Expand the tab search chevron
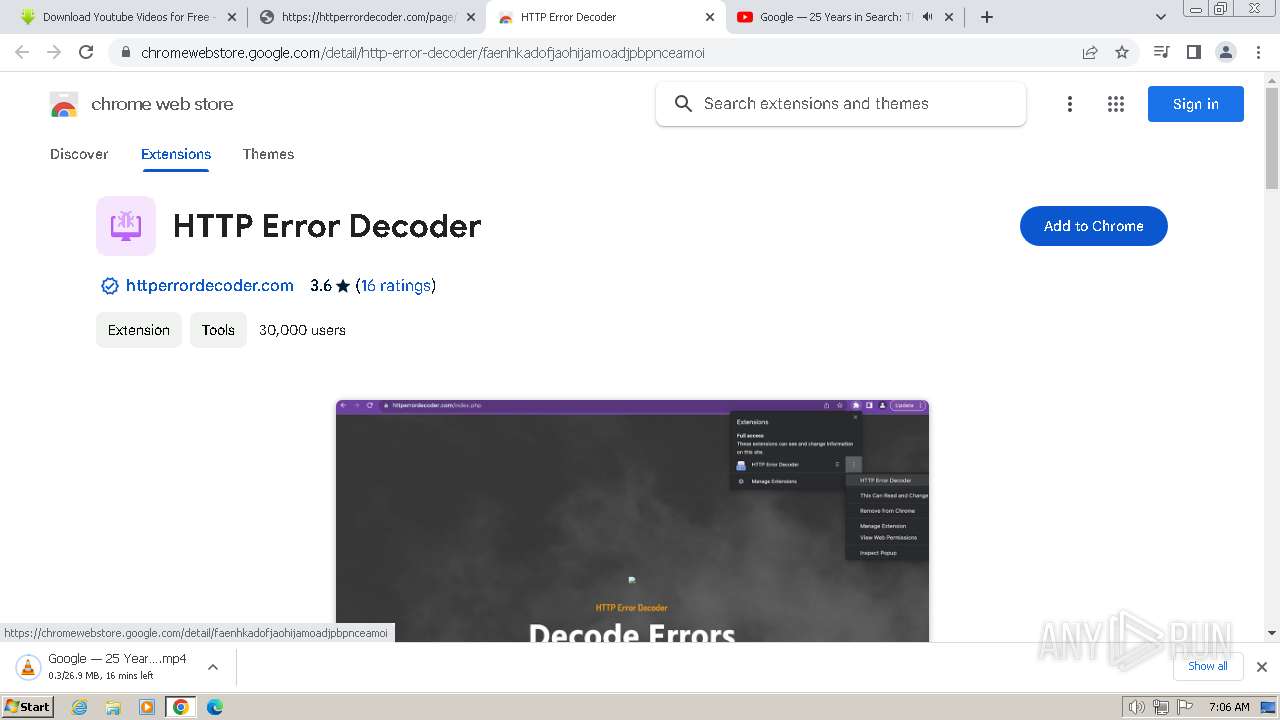This screenshot has height=720, width=1280. (1161, 17)
